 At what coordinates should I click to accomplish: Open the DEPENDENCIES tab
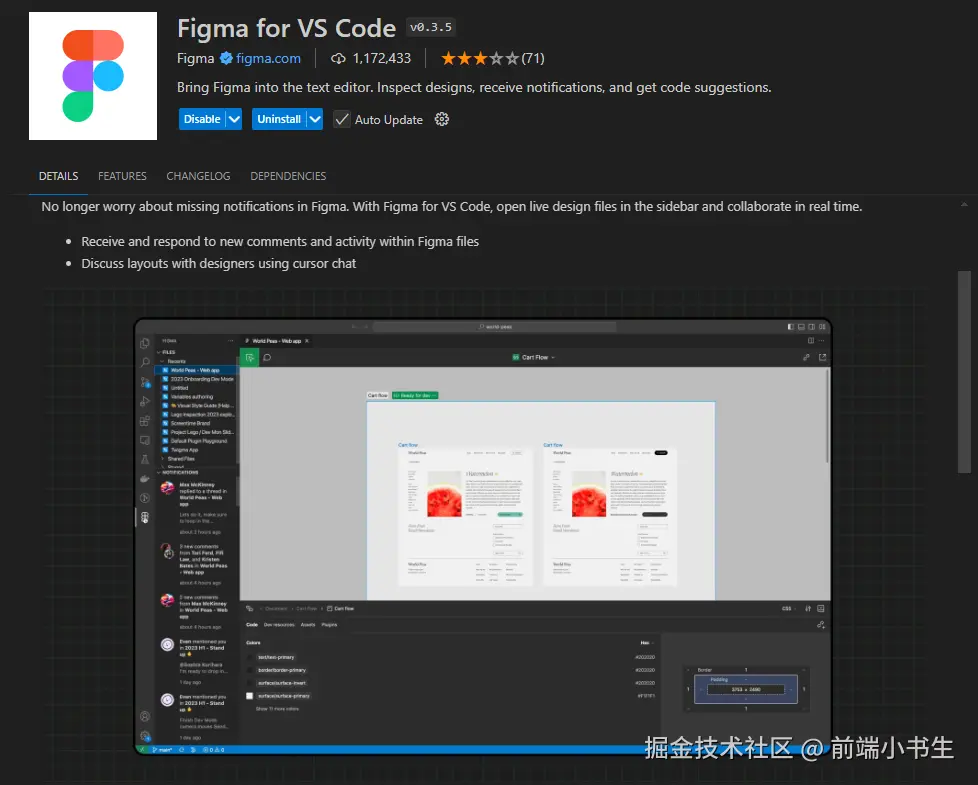(x=288, y=176)
